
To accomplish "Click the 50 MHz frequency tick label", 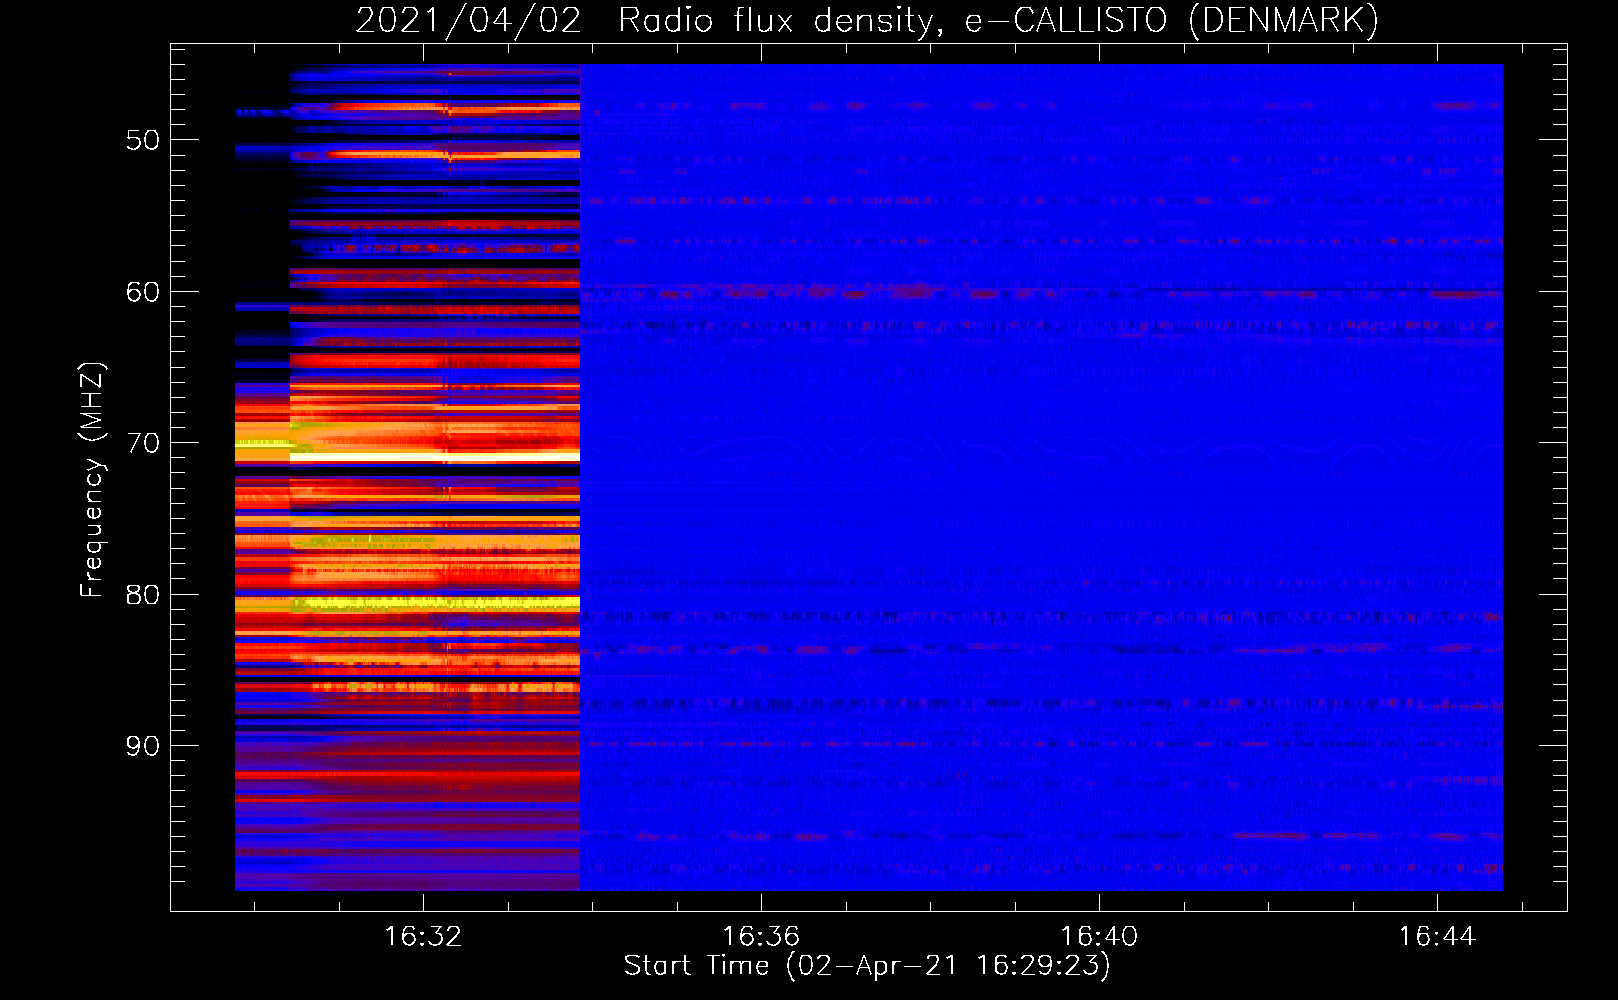I will coord(143,140).
